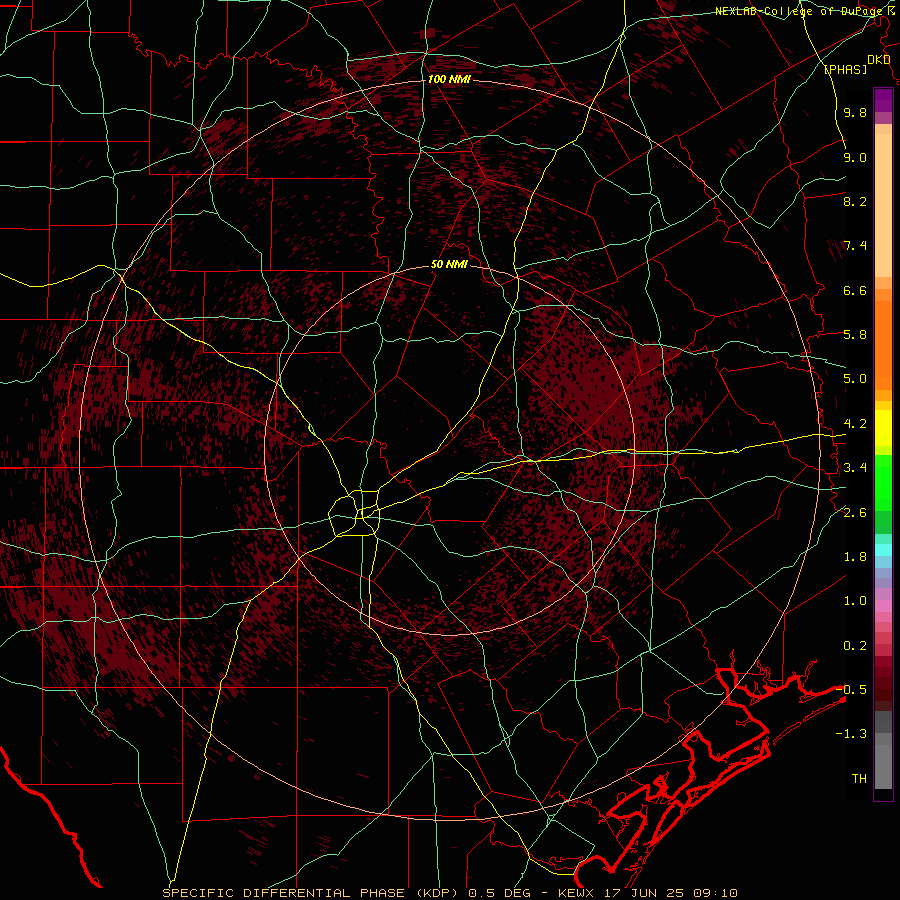Click the pink segment of the color bar

coord(883,606)
